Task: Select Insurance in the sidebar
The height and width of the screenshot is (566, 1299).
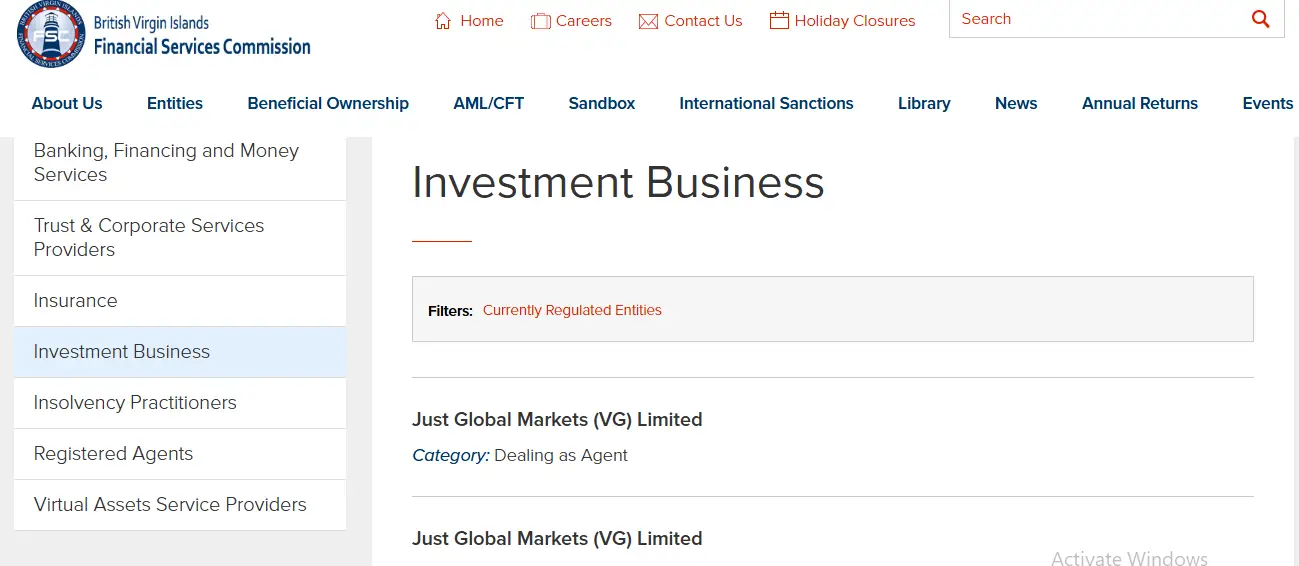Action: 180,301
